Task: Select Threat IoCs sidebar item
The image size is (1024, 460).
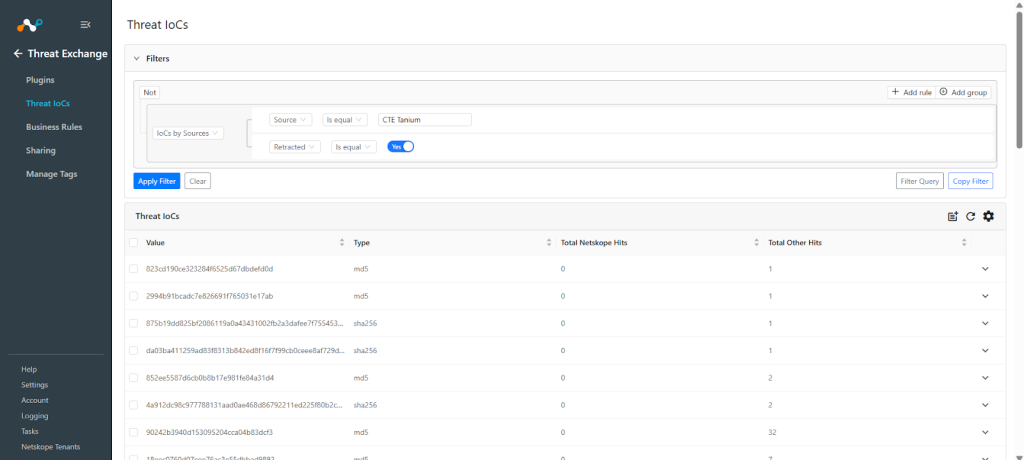Action: 48,103
